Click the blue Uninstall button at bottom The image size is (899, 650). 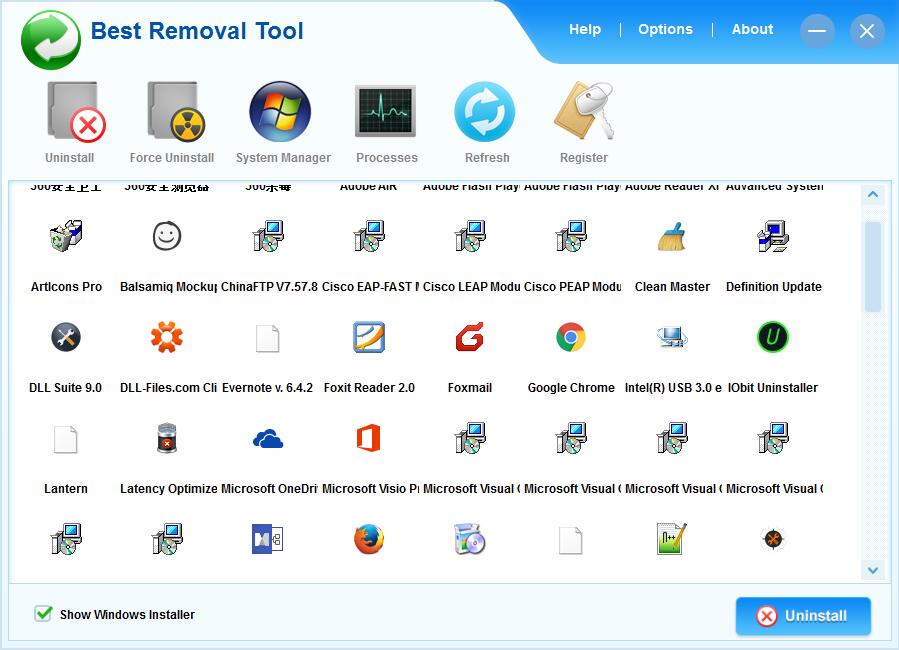[x=803, y=616]
